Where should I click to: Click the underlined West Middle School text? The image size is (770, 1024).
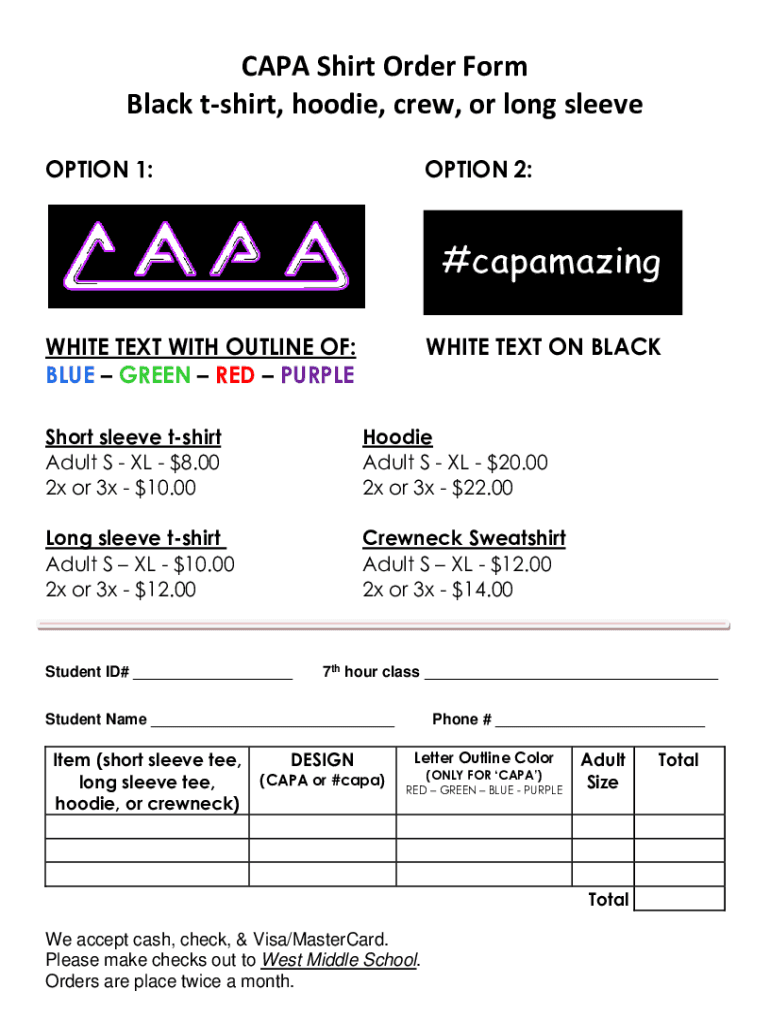[339, 961]
